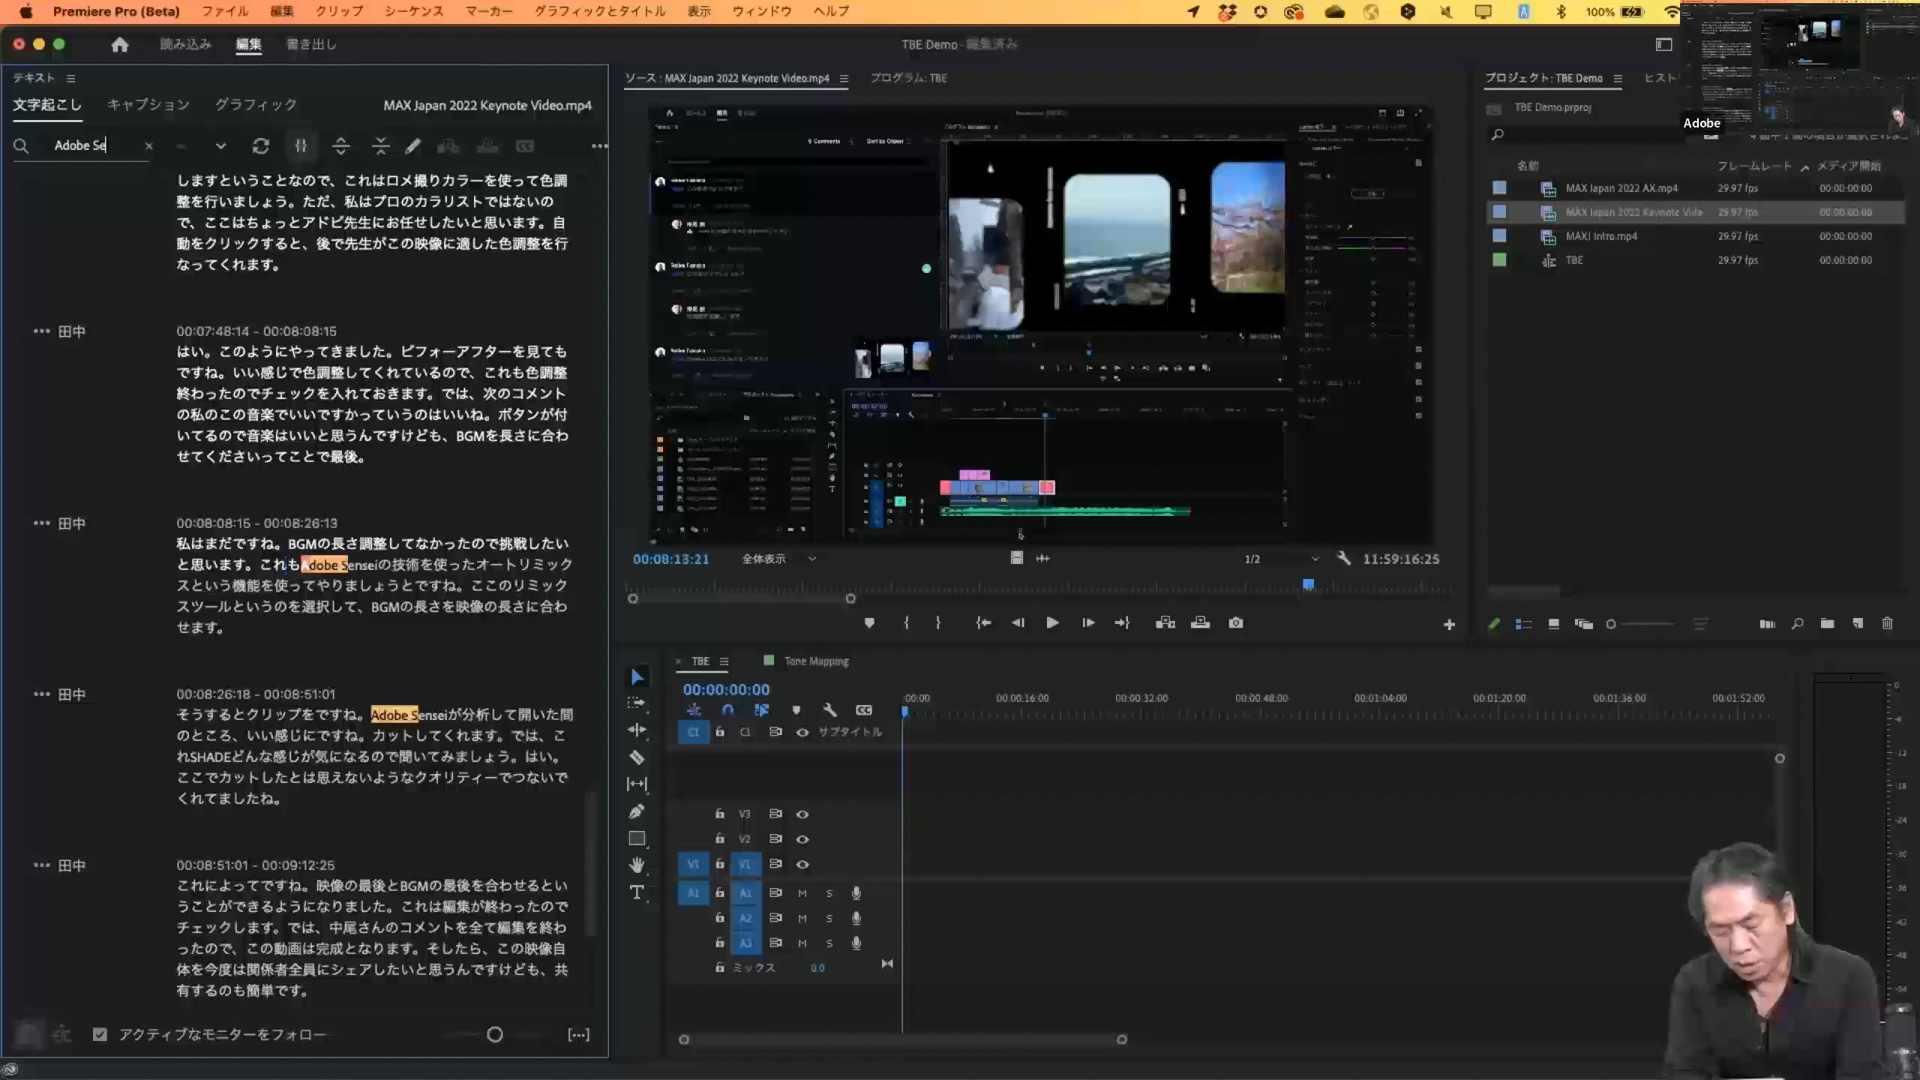The width and height of the screenshot is (1920, 1080).
Task: Adjust project panel thumbnail zoom slider
Action: click(1640, 624)
